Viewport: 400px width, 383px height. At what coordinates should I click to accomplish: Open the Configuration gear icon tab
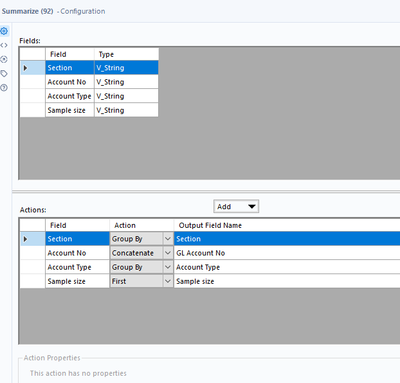tap(4, 31)
